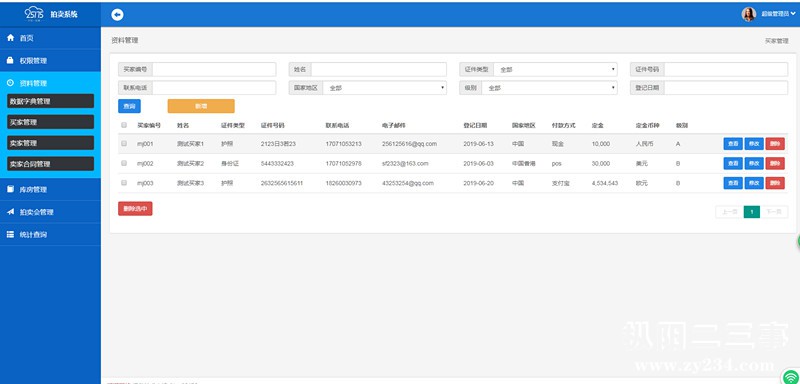
Task: Click 查看 button for mj001 row
Action: (x=733, y=144)
